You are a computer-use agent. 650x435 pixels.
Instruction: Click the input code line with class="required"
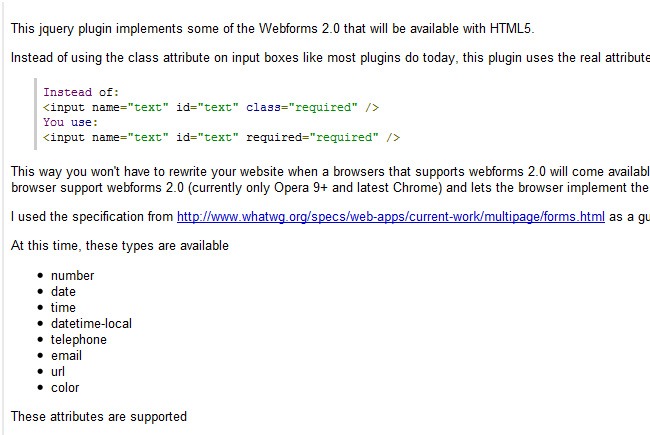pyautogui.click(x=211, y=107)
